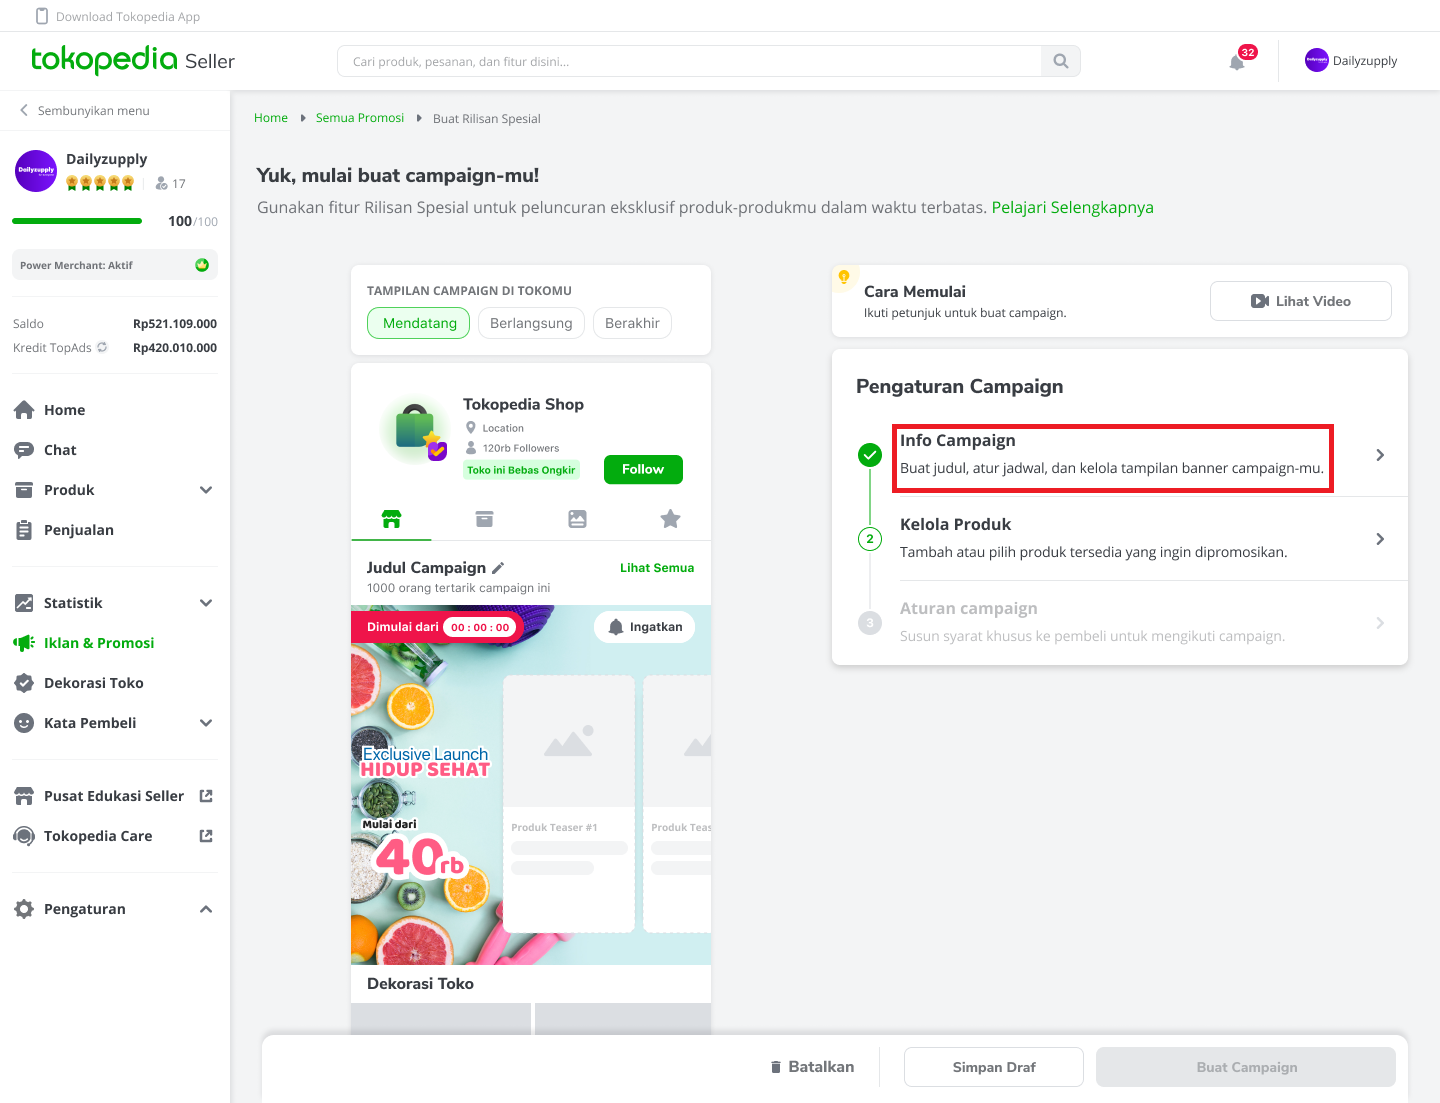Select the image gallery tab icon in preview
The height and width of the screenshot is (1103, 1440).
pos(577,519)
